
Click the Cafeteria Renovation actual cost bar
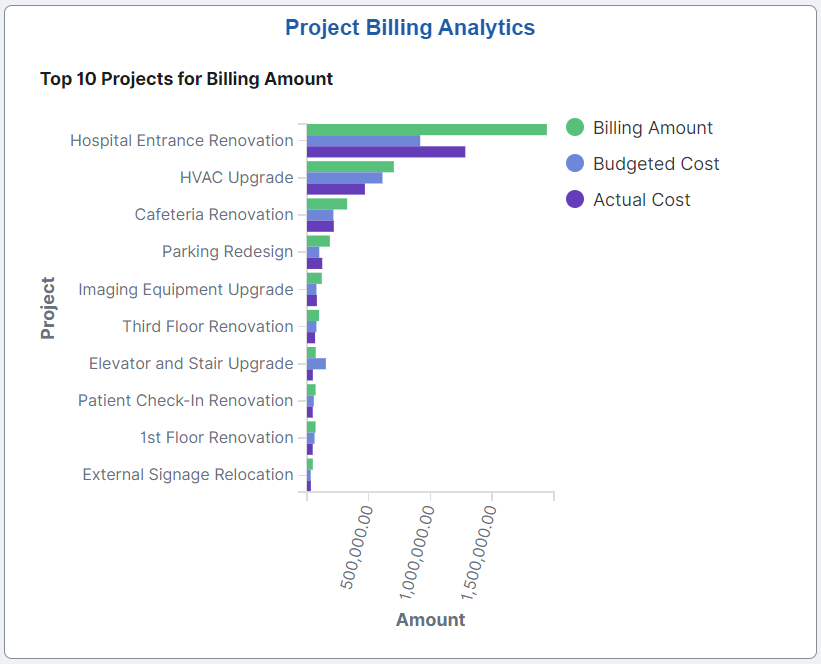pyautogui.click(x=318, y=225)
